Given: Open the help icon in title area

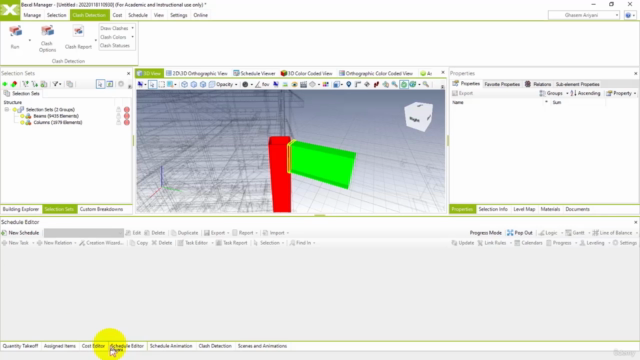Looking at the screenshot, I should click(x=628, y=15).
